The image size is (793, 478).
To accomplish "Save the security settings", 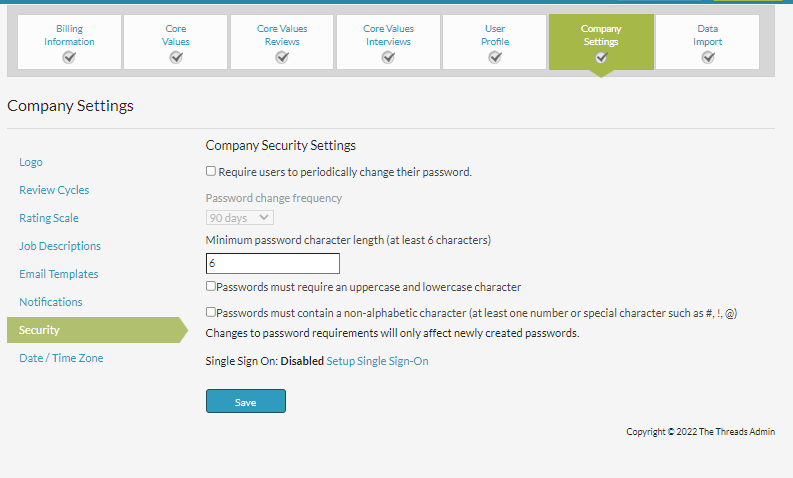I will 246,401.
